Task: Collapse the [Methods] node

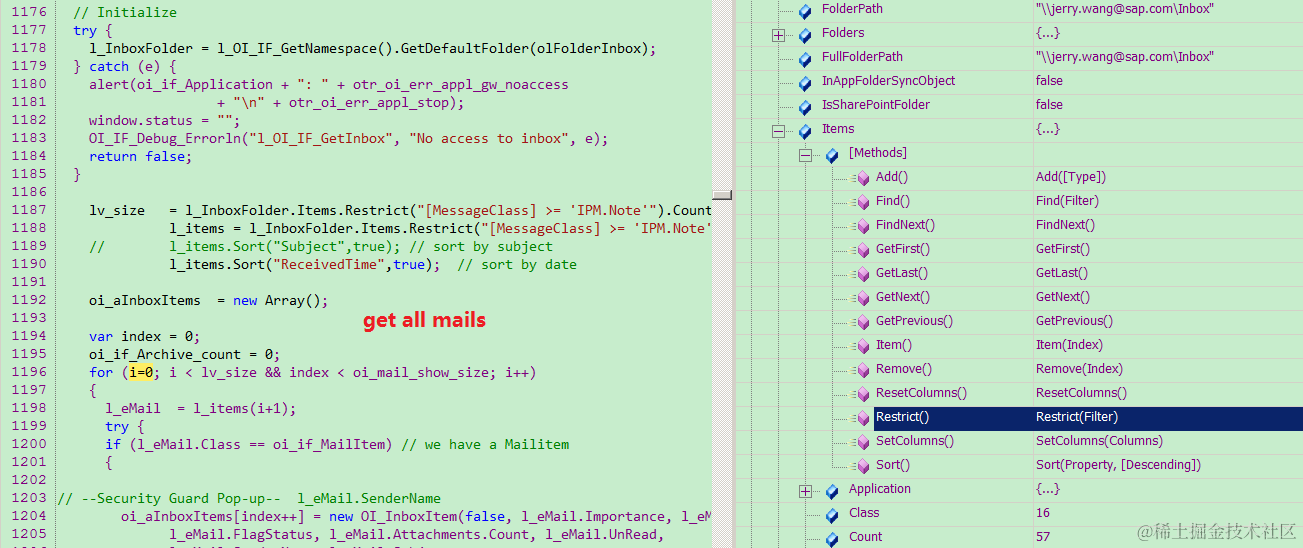Action: 805,155
